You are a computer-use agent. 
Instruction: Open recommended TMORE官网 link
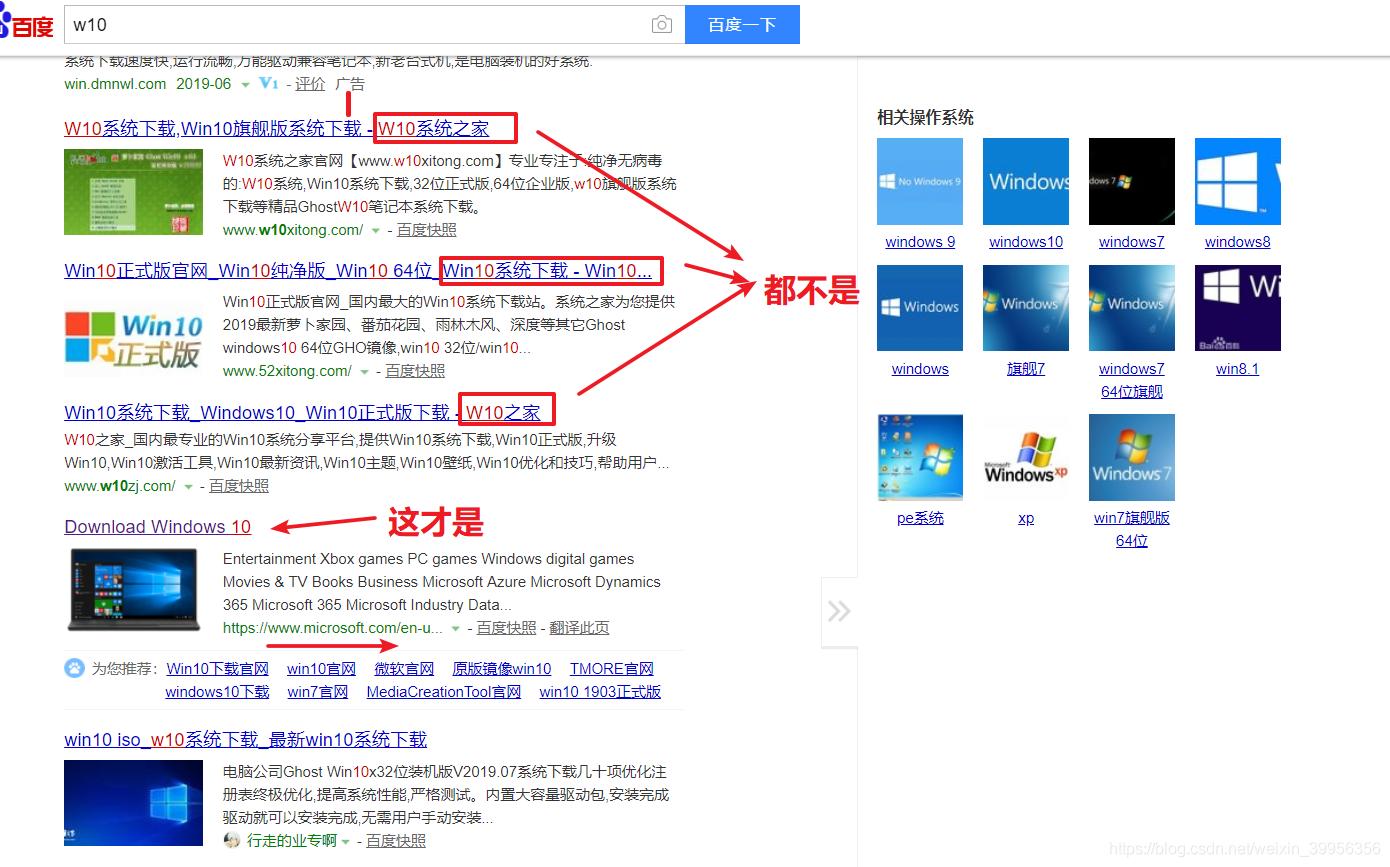tap(612, 669)
